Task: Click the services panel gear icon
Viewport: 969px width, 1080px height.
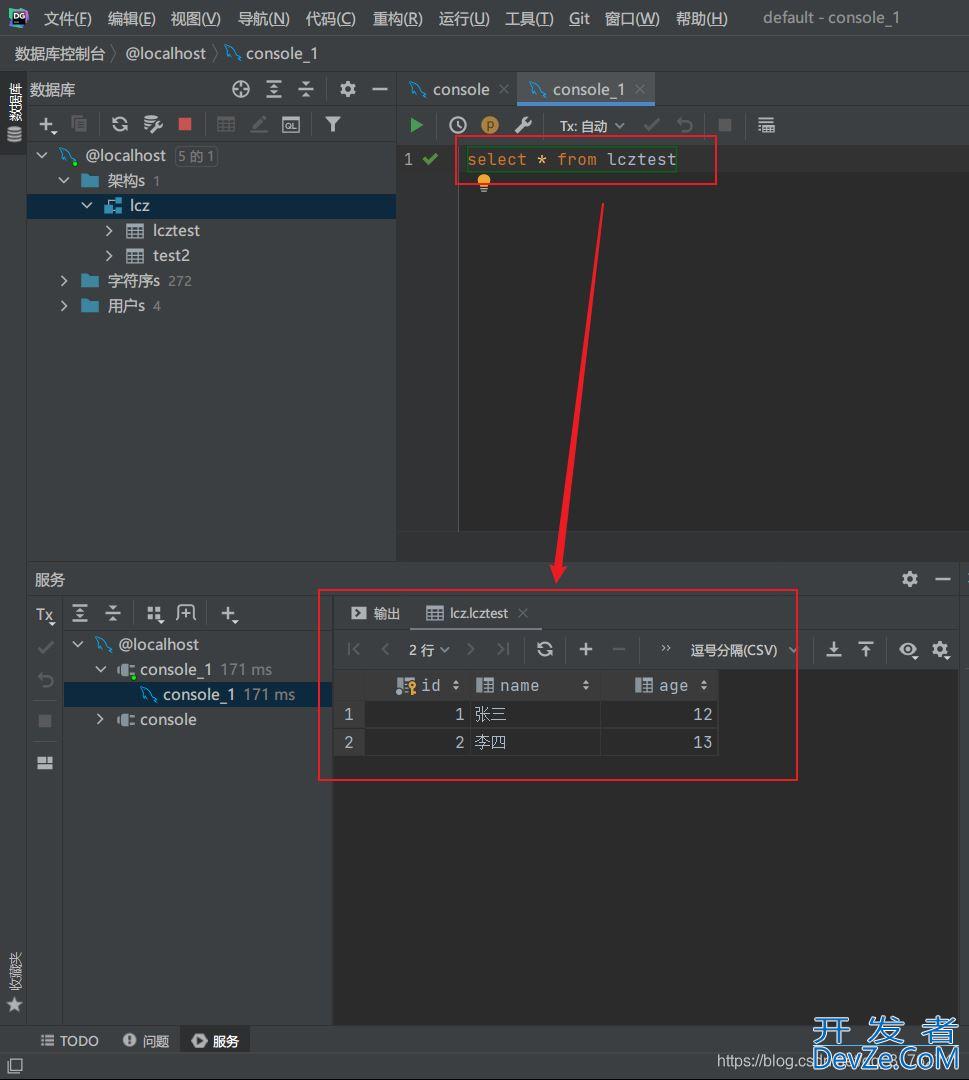Action: (910, 579)
